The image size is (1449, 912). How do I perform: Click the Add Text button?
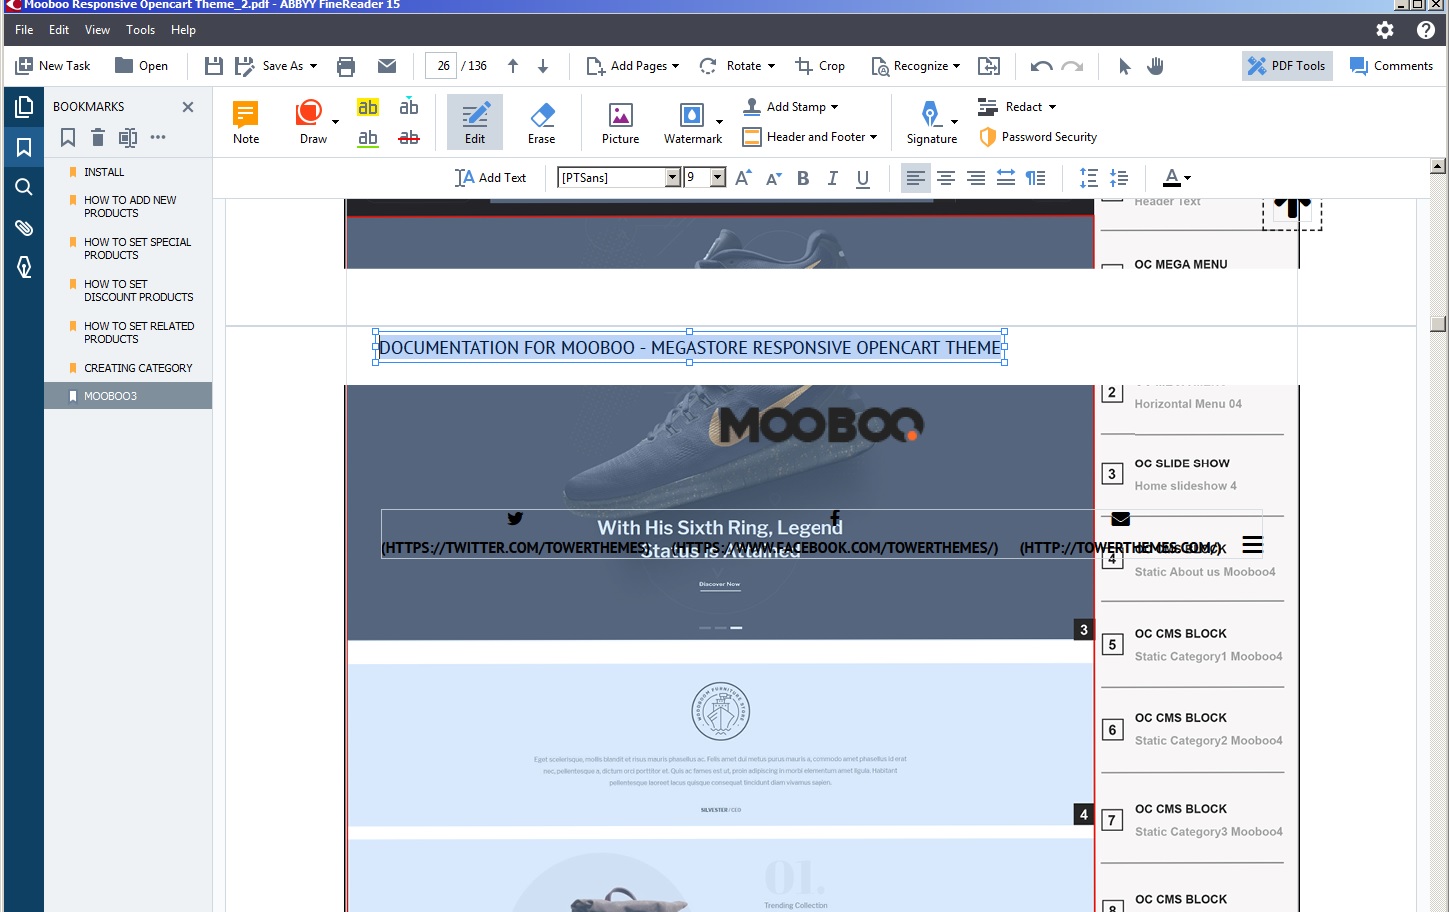point(490,178)
